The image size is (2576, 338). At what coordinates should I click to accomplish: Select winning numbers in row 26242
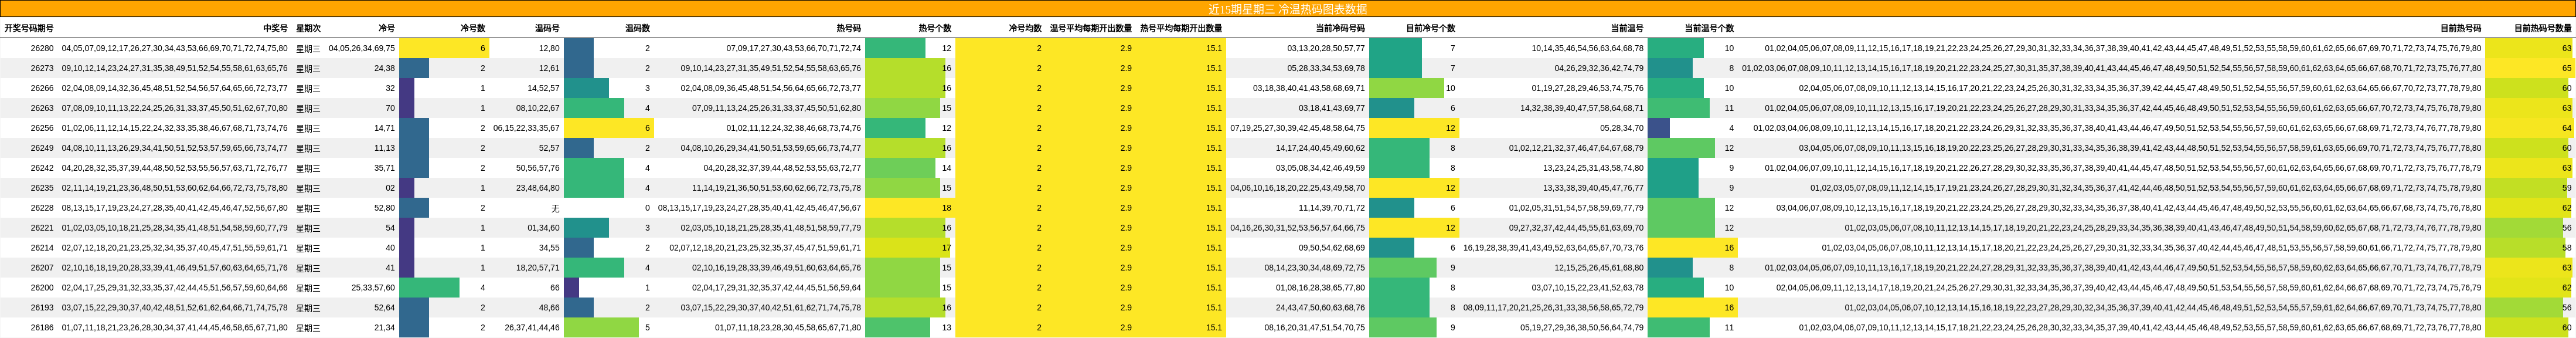(x=175, y=168)
